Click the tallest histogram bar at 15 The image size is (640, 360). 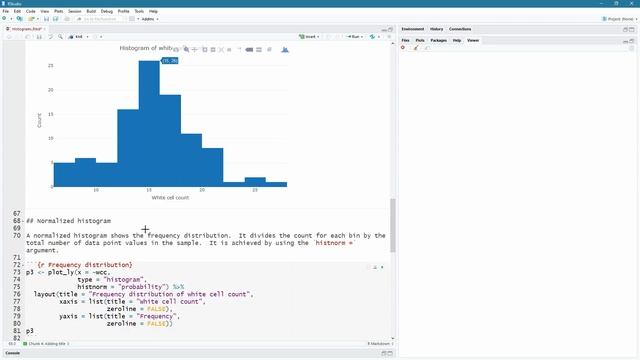(149, 124)
